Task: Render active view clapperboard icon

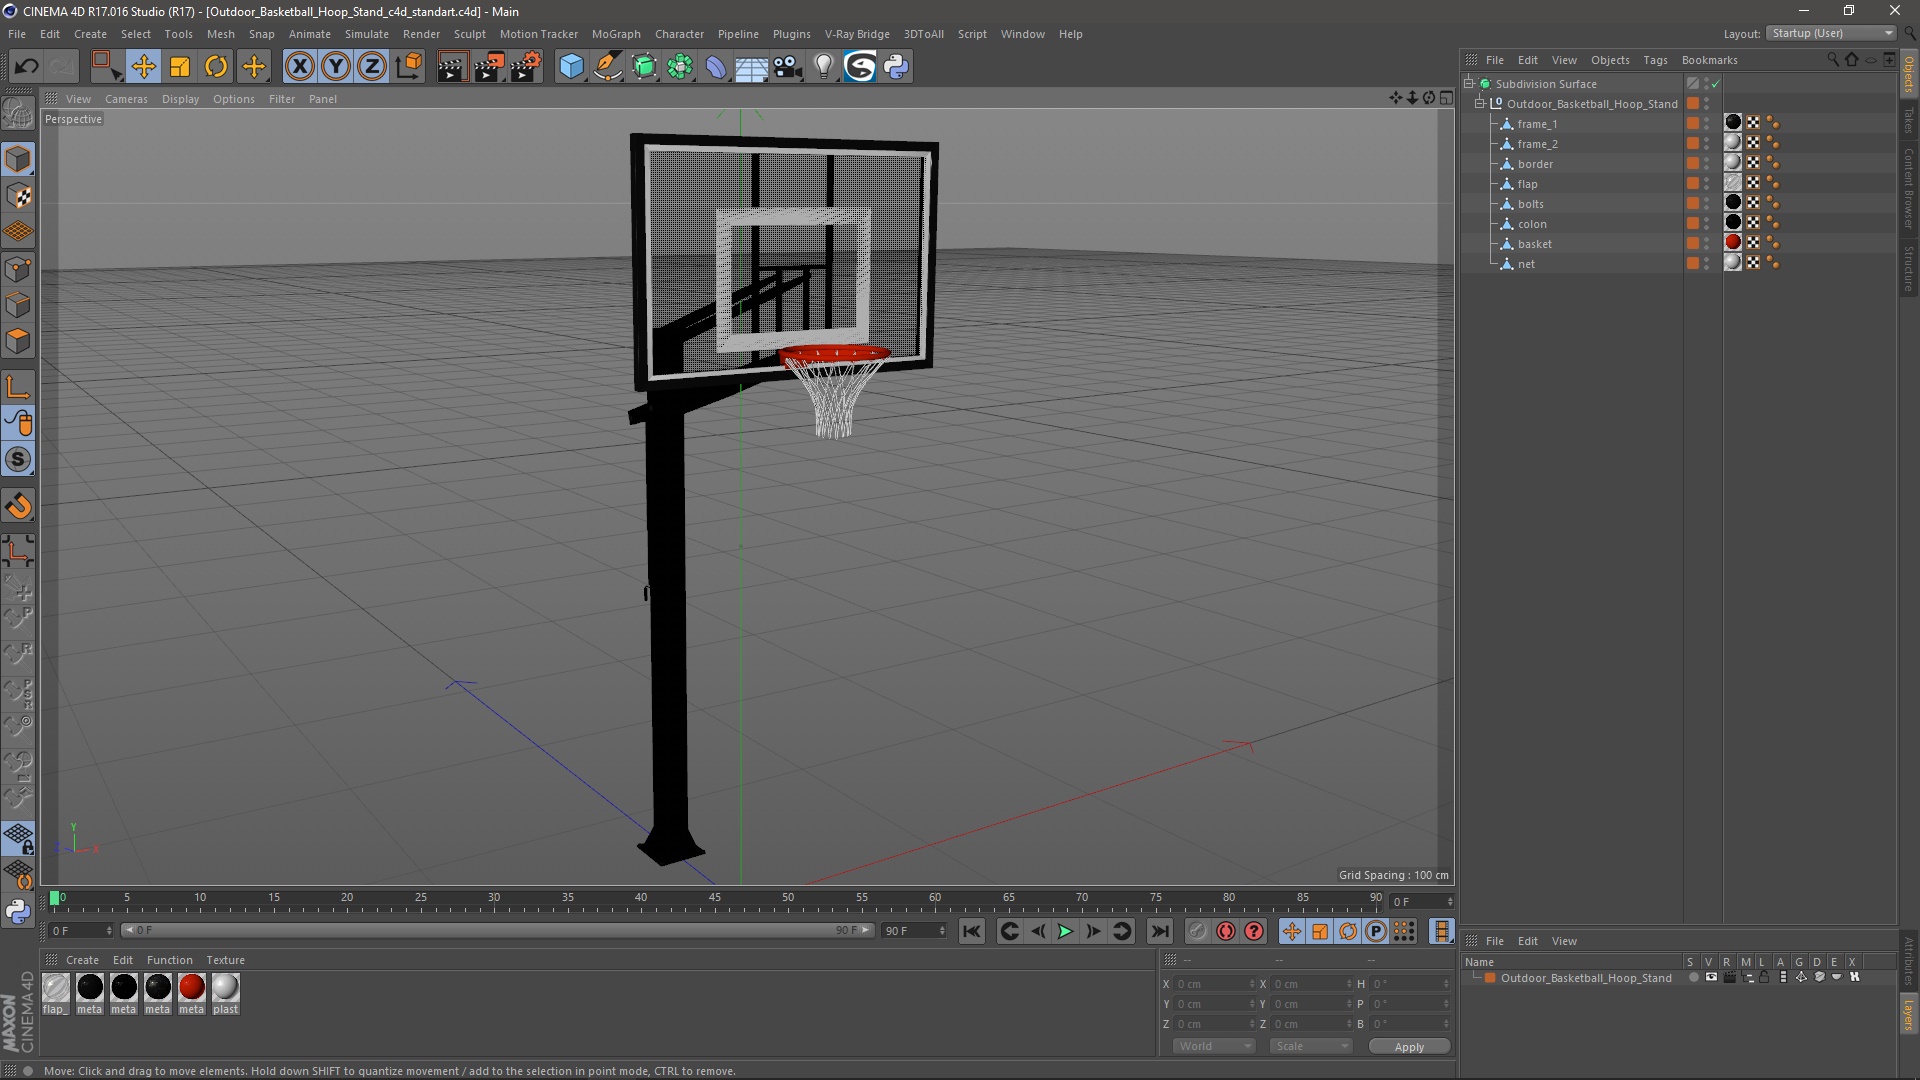Action: tap(452, 67)
